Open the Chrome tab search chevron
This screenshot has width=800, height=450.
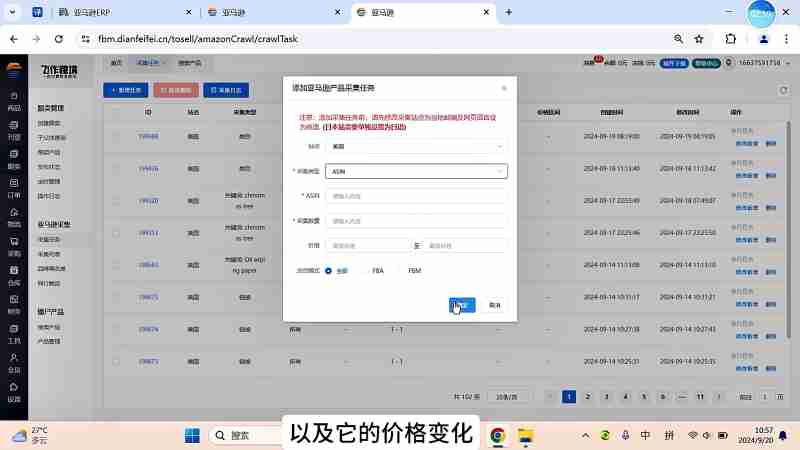pyautogui.click(x=12, y=12)
